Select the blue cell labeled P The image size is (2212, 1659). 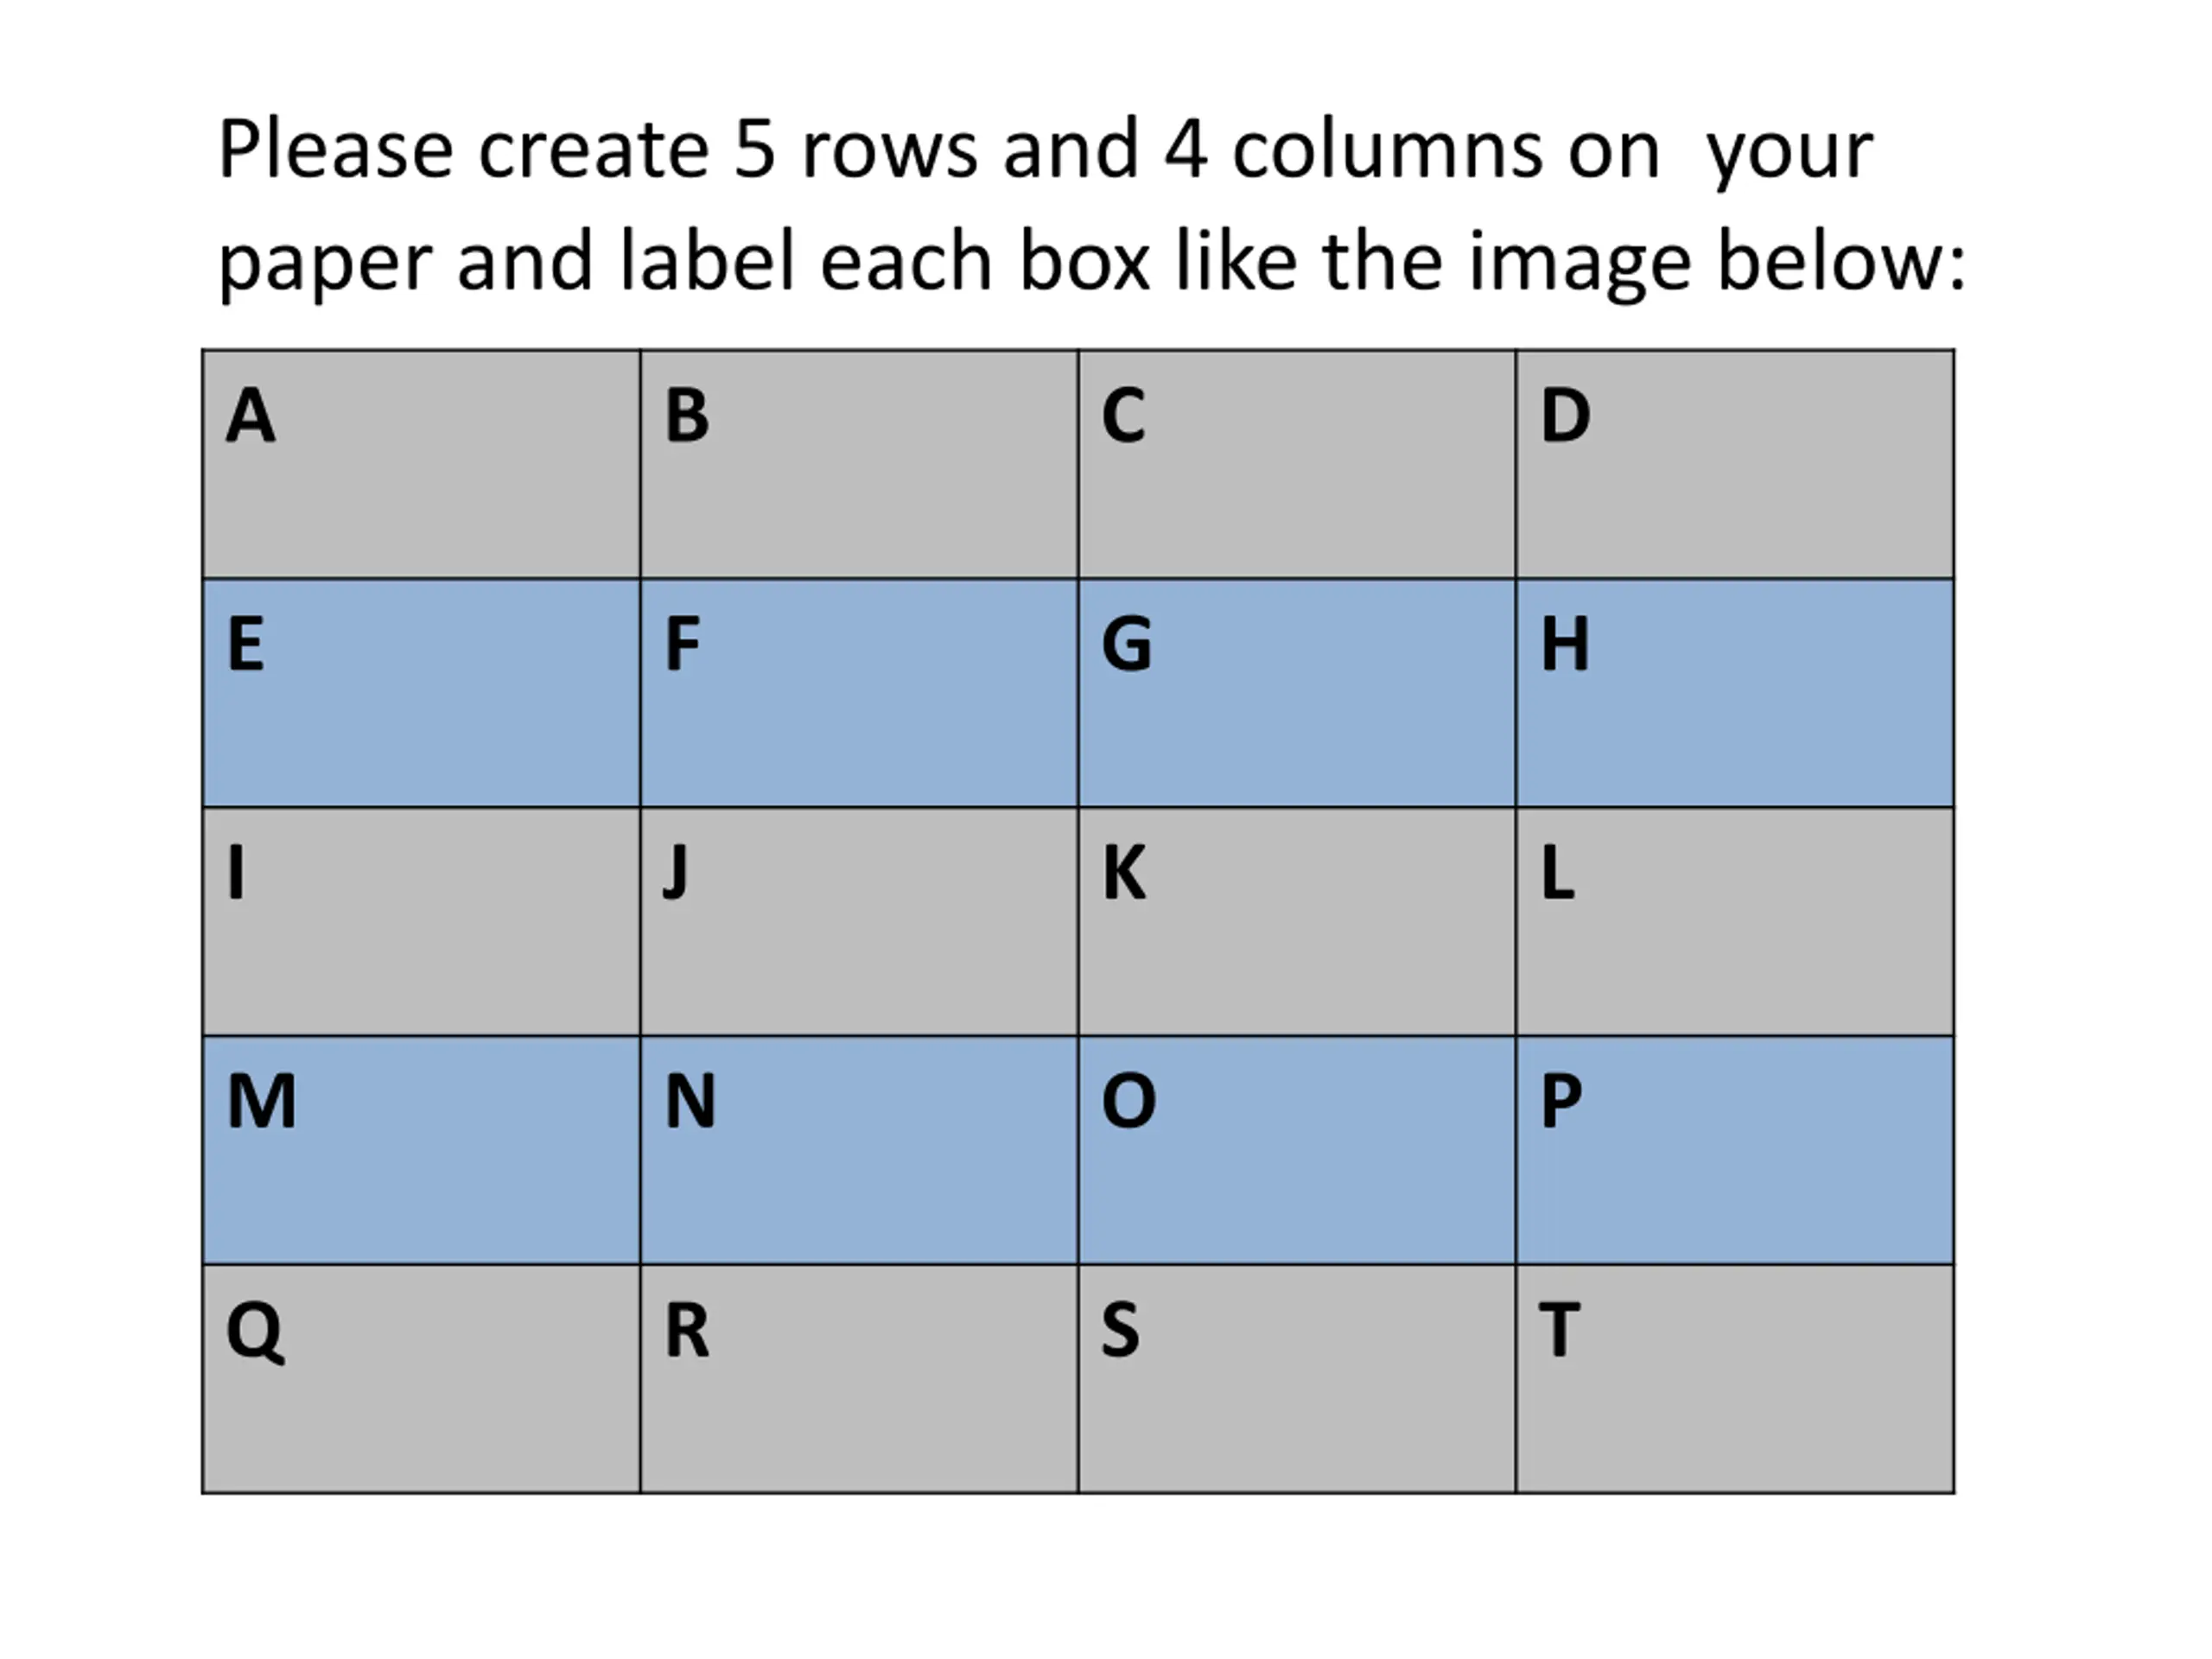(1735, 1150)
